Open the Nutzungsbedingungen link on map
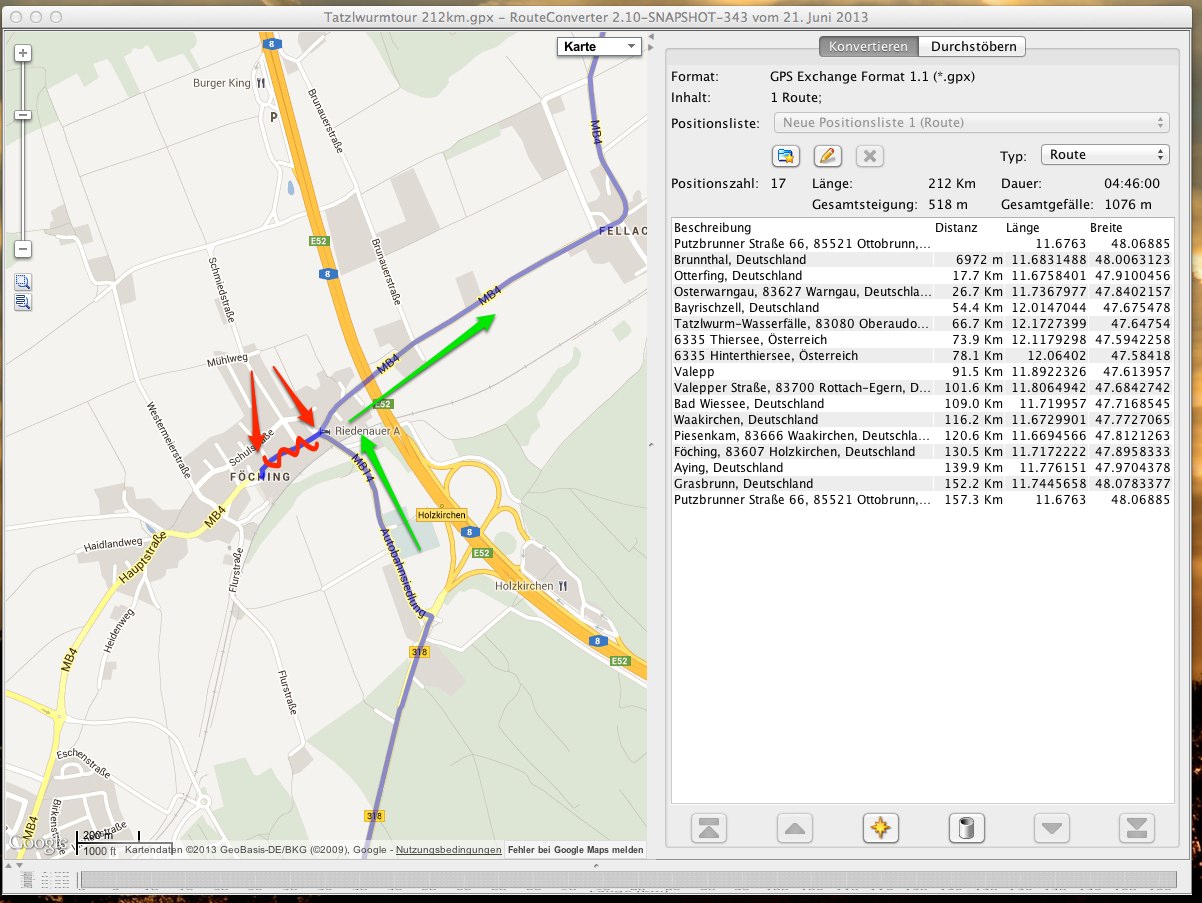 449,850
